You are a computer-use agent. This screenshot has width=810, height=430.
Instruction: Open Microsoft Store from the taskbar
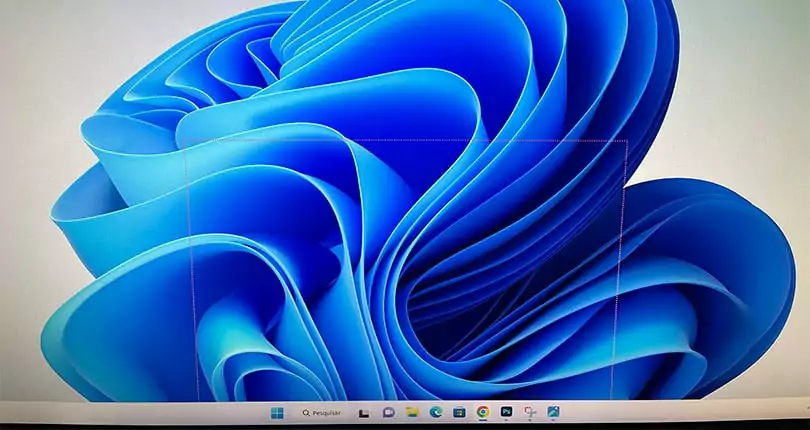click(459, 412)
